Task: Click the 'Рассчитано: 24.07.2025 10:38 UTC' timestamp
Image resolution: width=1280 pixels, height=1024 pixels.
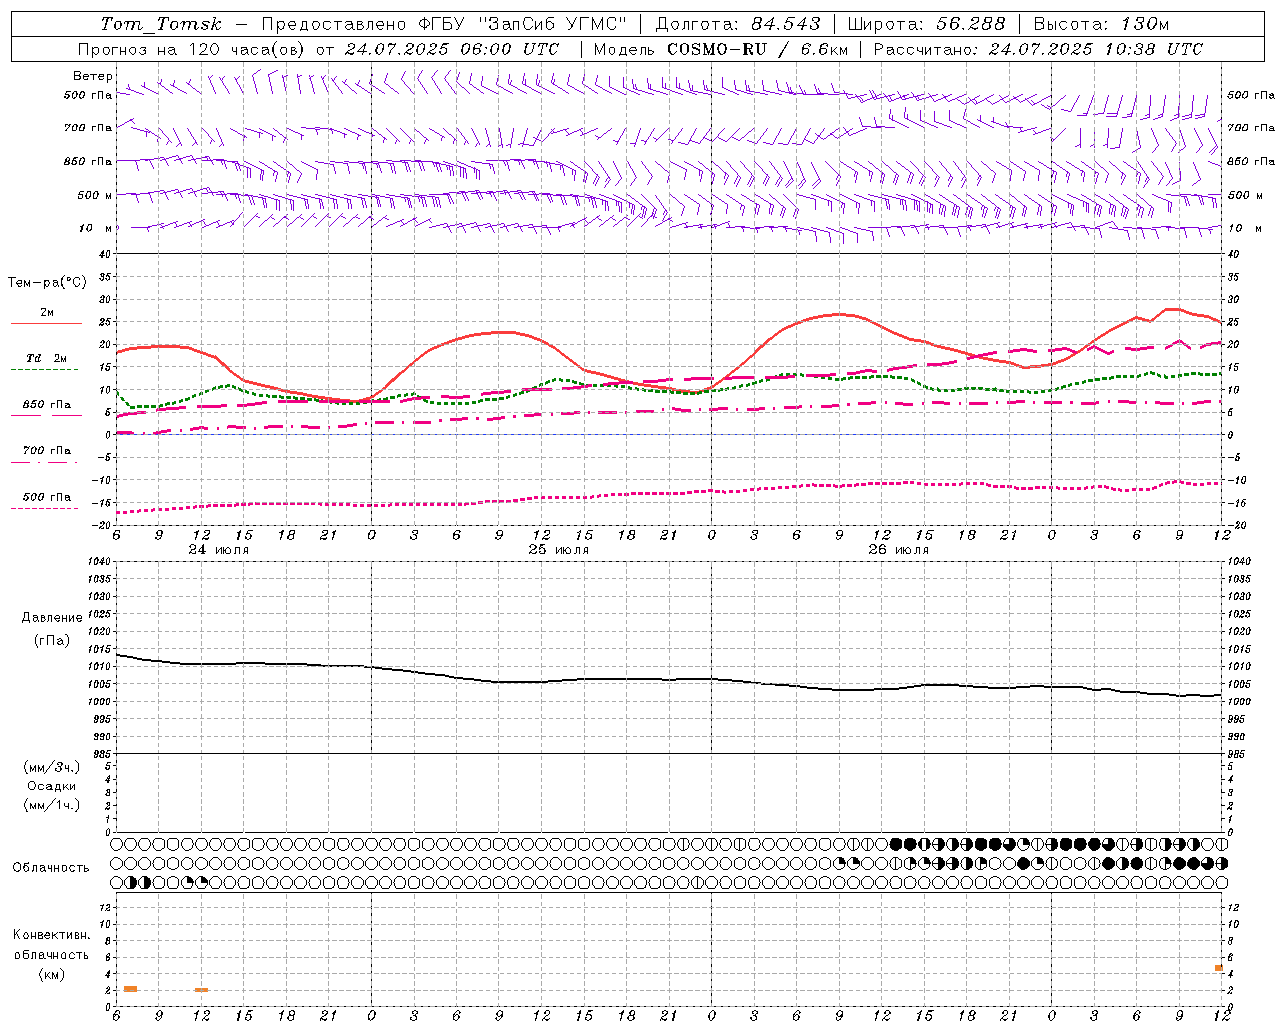Action: pos(1038,49)
